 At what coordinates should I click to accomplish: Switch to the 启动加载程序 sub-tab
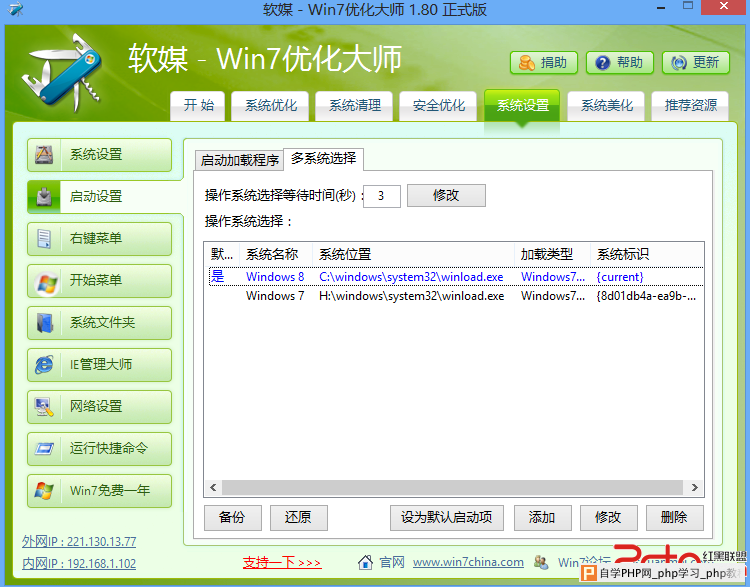click(239, 160)
